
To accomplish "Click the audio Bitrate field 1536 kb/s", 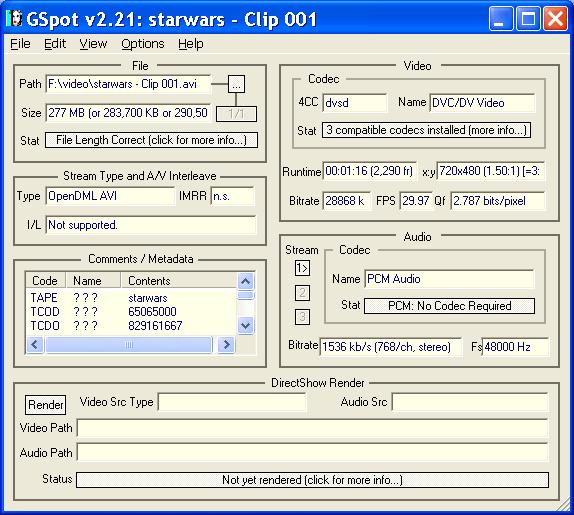I will click(391, 347).
